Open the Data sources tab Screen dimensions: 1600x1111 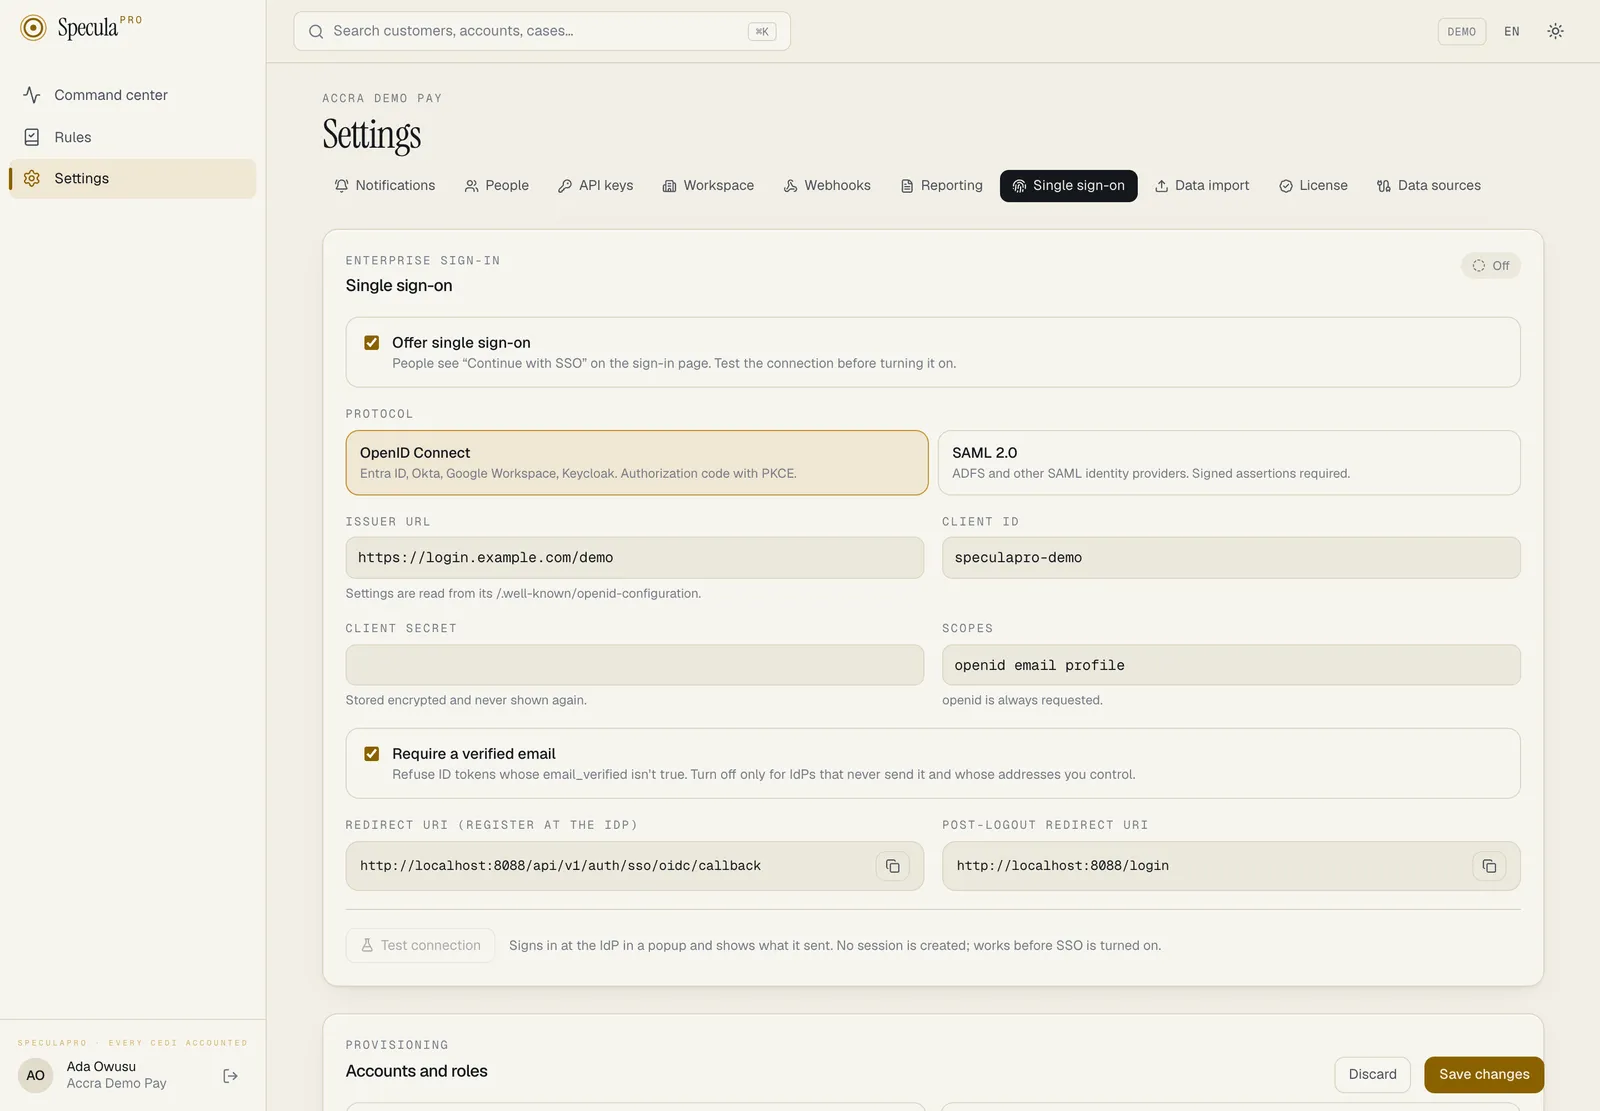[1429, 186]
